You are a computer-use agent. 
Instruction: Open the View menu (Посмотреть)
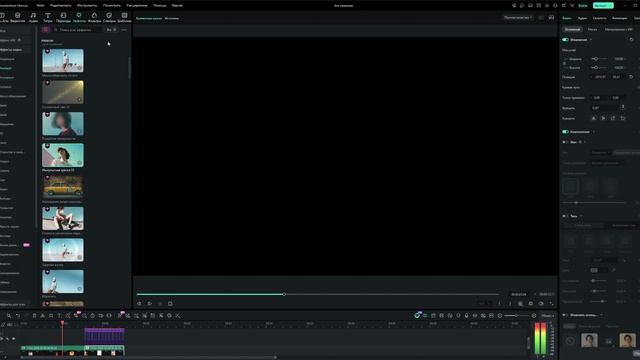point(111,6)
